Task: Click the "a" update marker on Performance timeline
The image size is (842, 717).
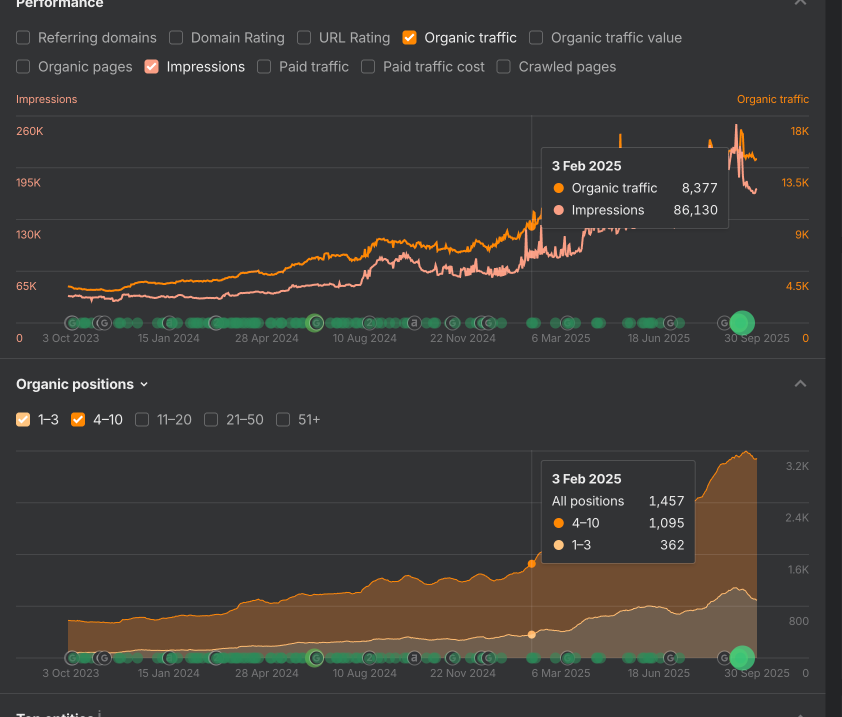Action: (x=414, y=323)
